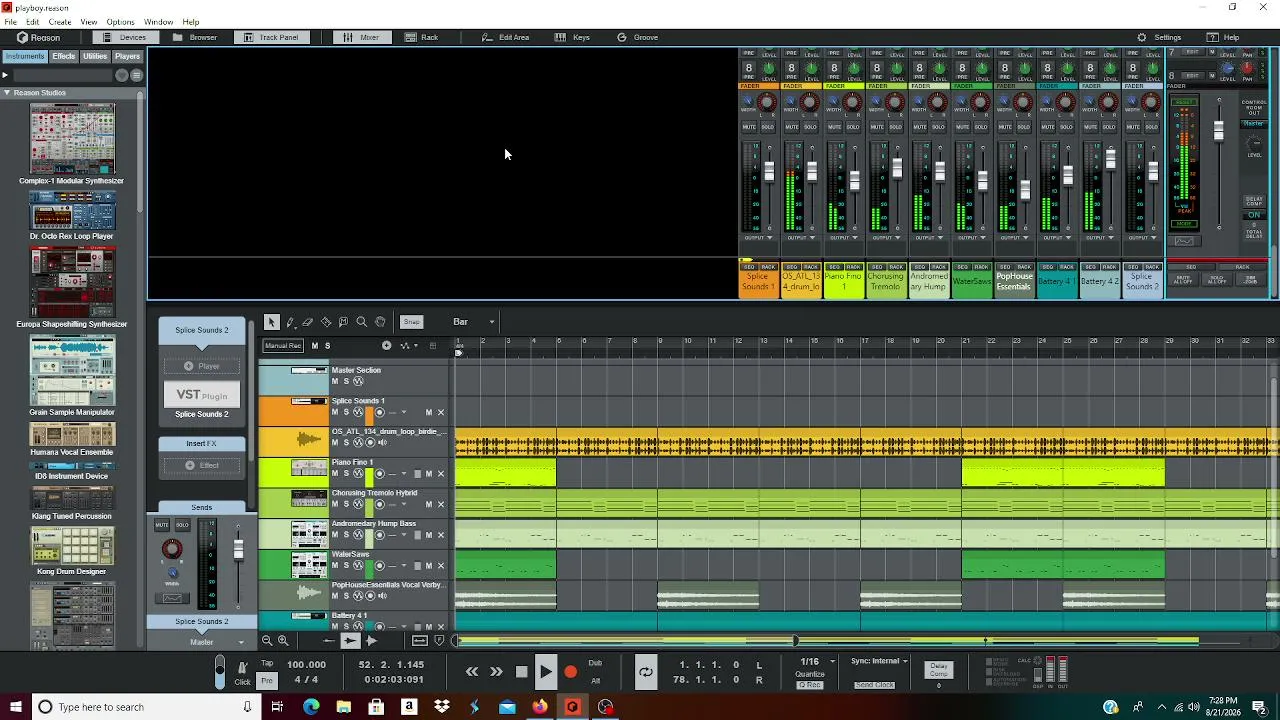Toggle the Browser panel
Viewport: 1280px width, 720px height.
pos(195,37)
